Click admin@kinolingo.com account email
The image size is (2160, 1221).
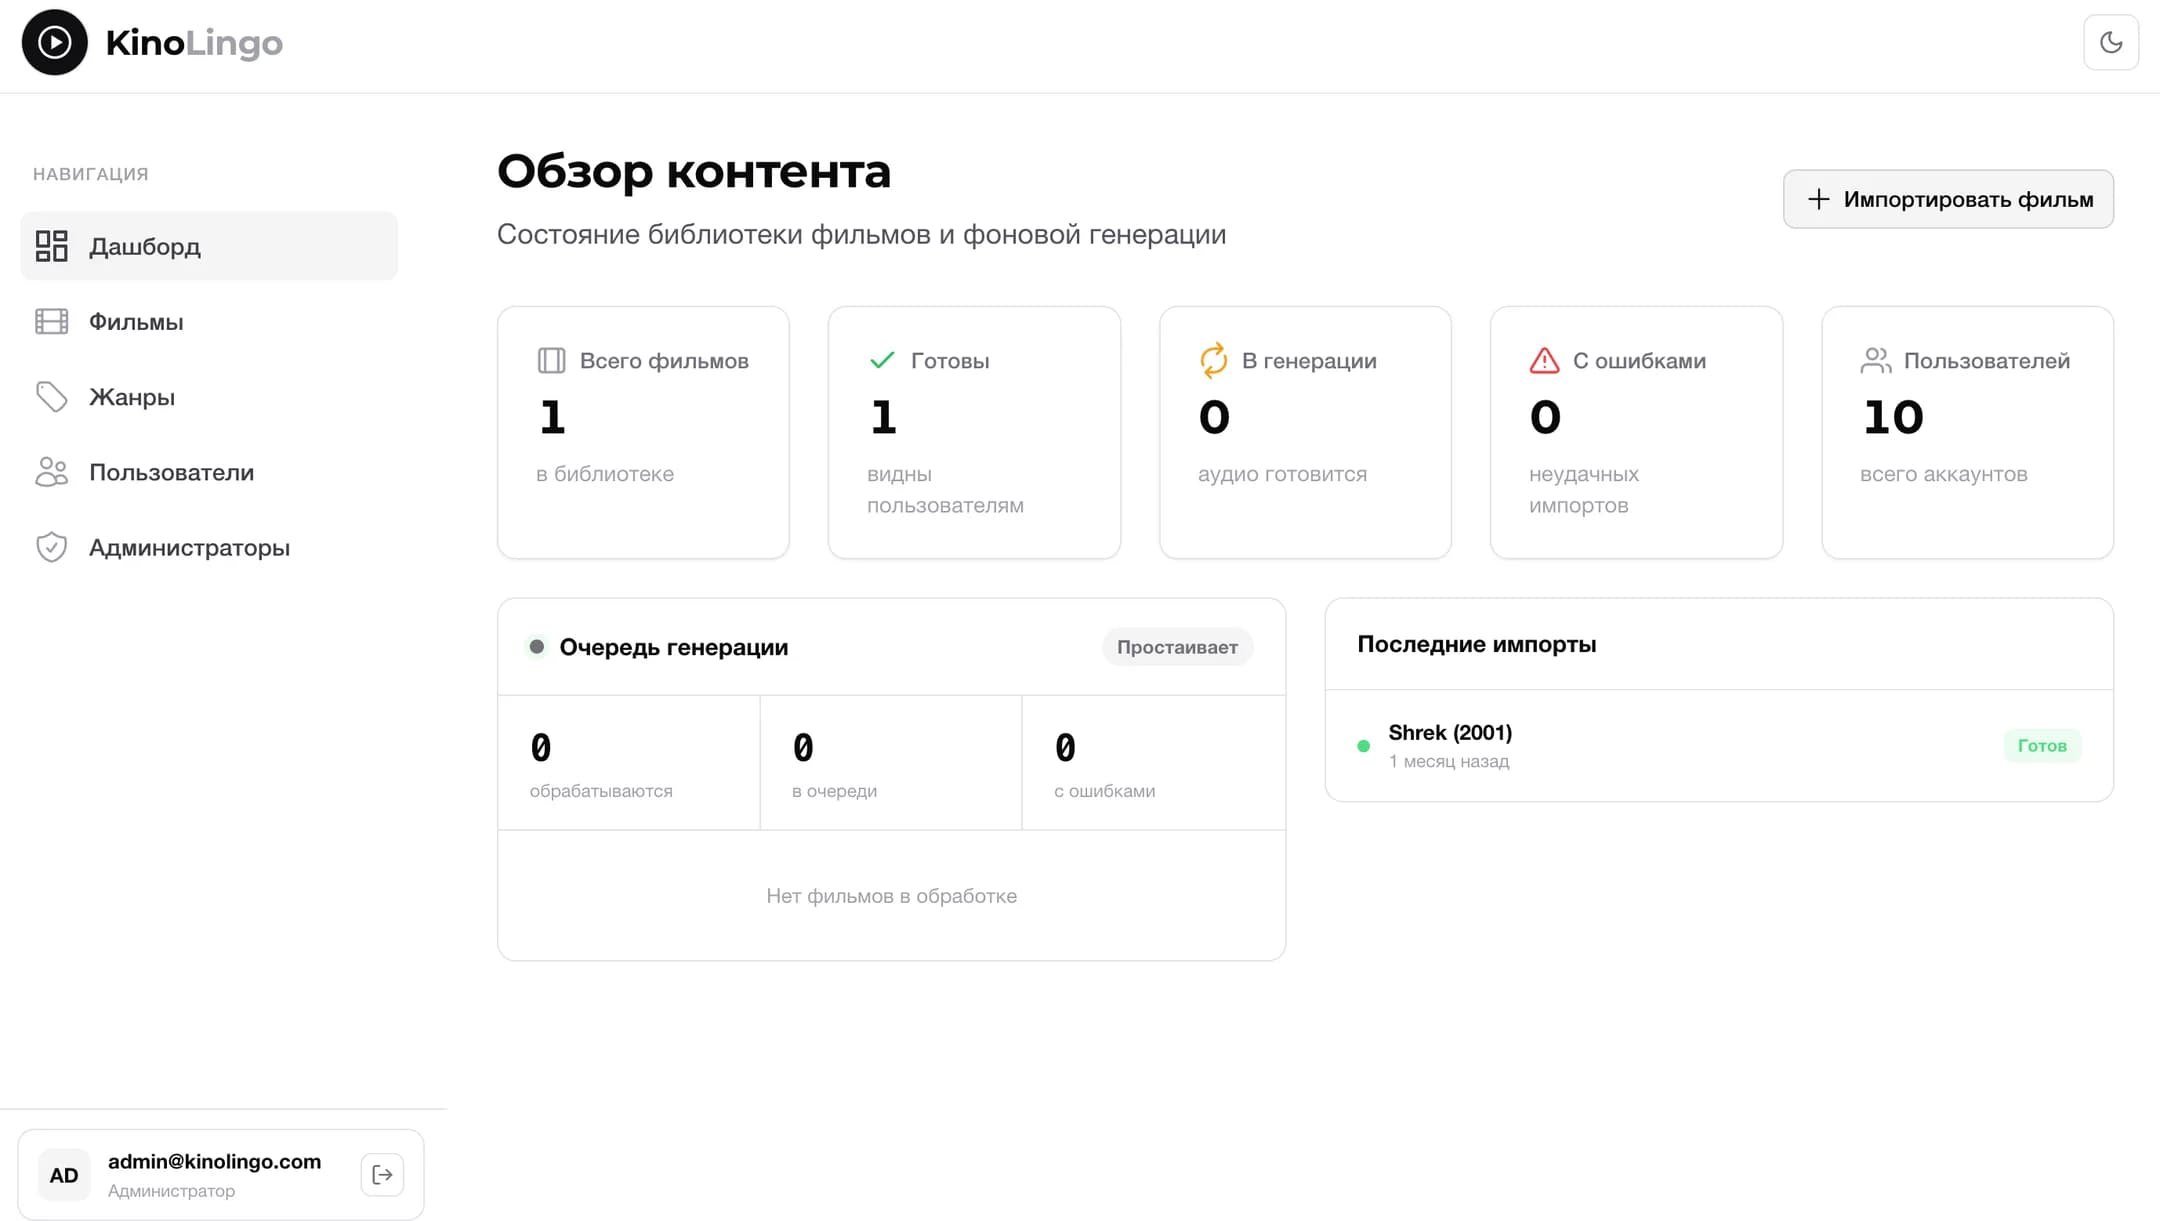(214, 1161)
